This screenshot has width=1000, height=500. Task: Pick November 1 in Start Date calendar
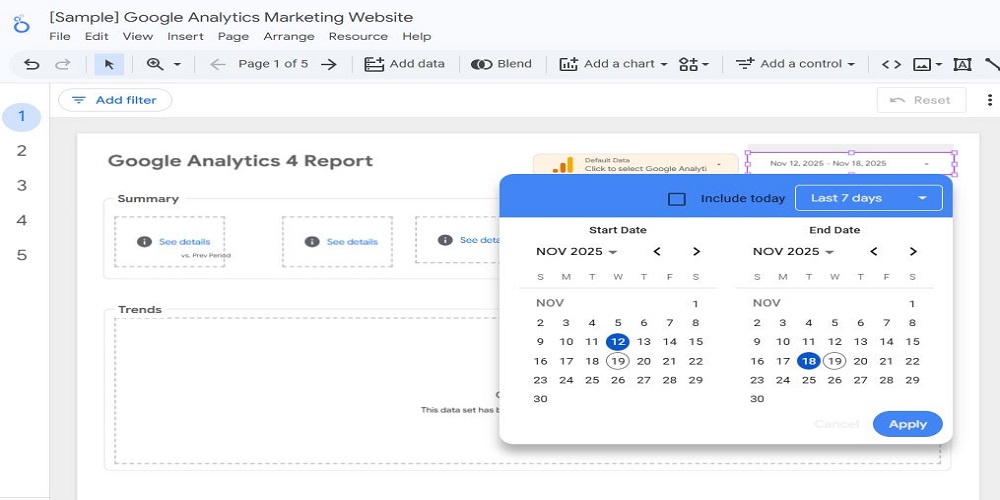point(695,304)
